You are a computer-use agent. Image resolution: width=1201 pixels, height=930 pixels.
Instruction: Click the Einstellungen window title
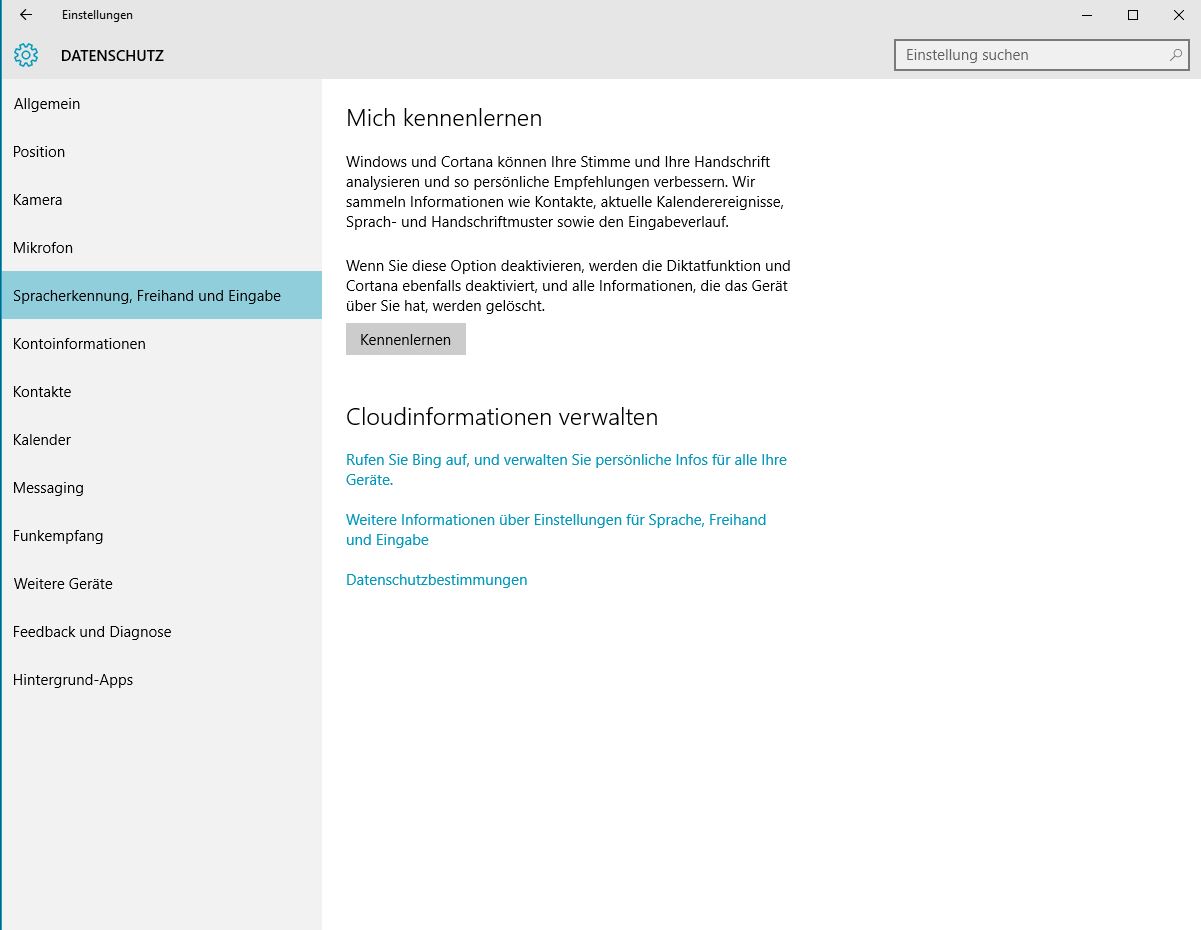(97, 15)
